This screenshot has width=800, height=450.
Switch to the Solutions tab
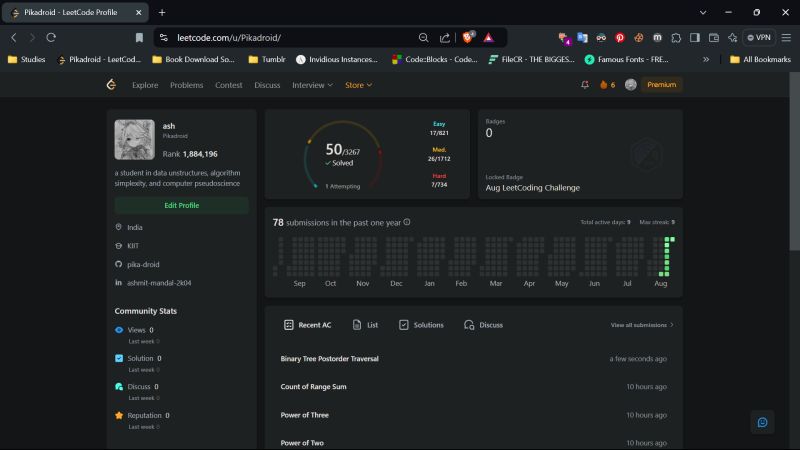pyautogui.click(x=421, y=325)
